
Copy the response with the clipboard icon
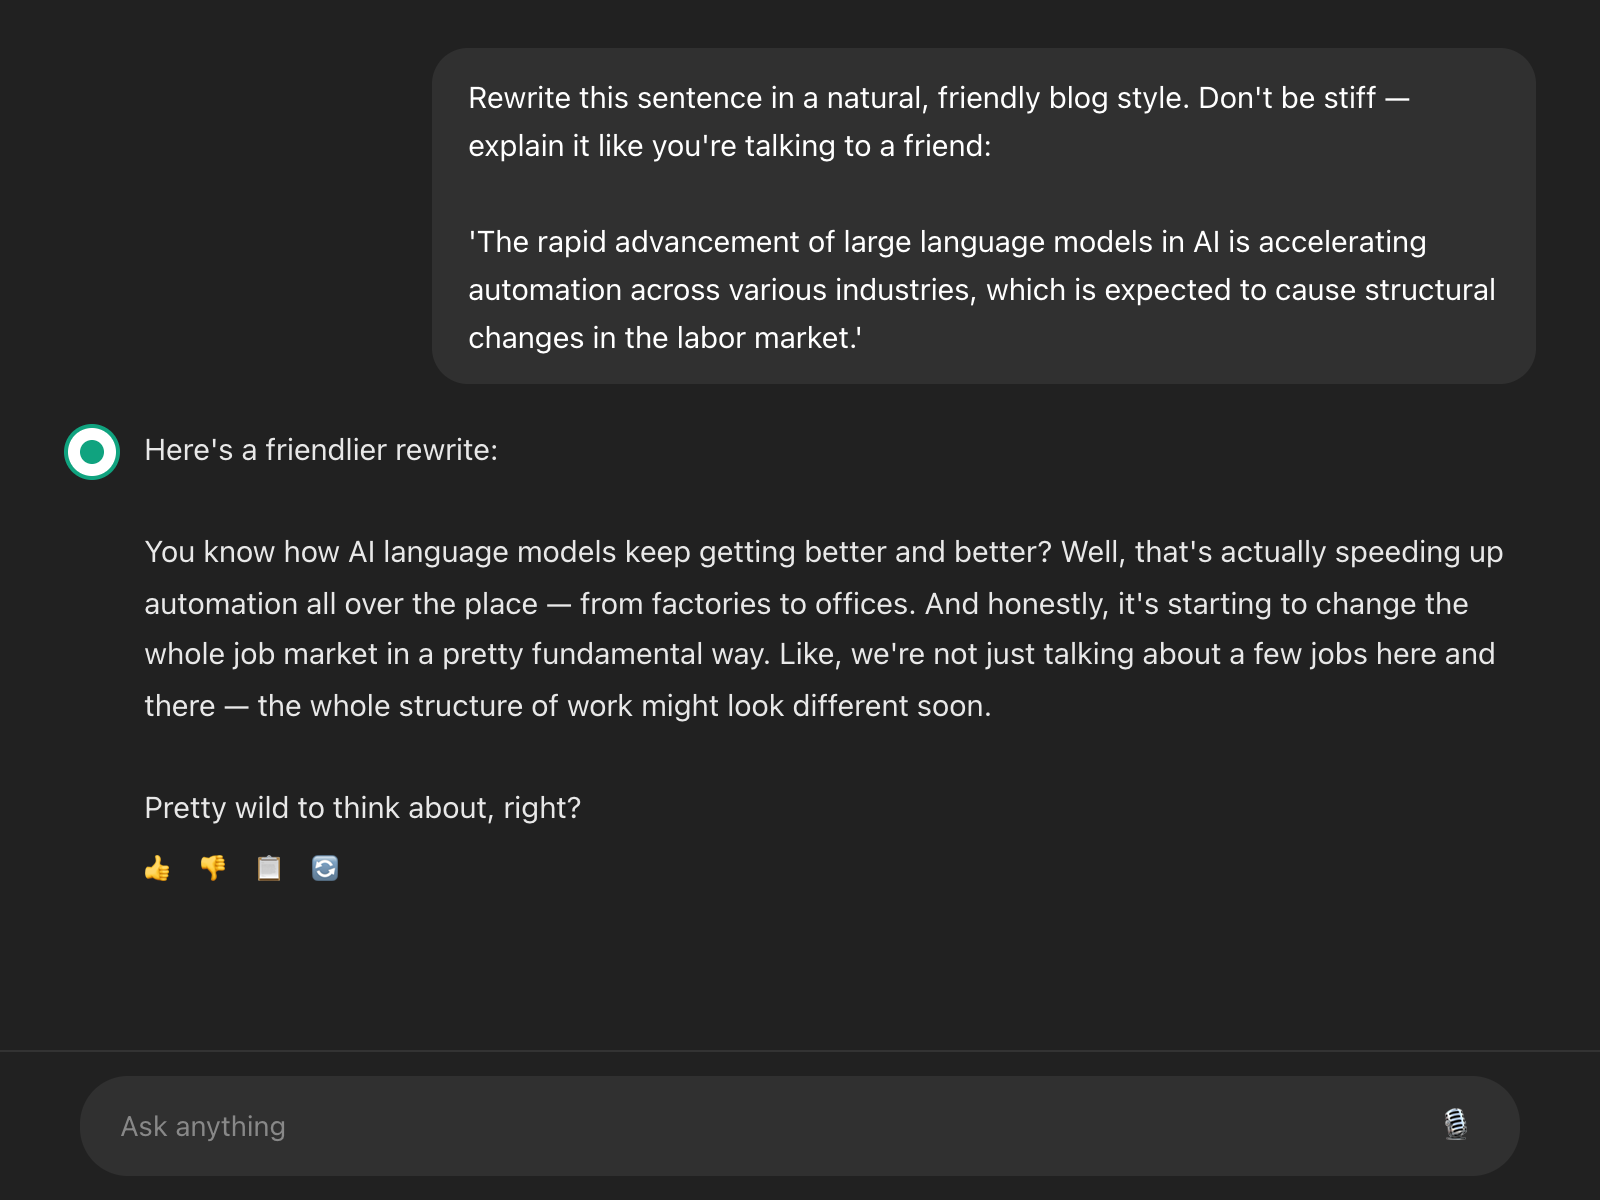(x=269, y=868)
